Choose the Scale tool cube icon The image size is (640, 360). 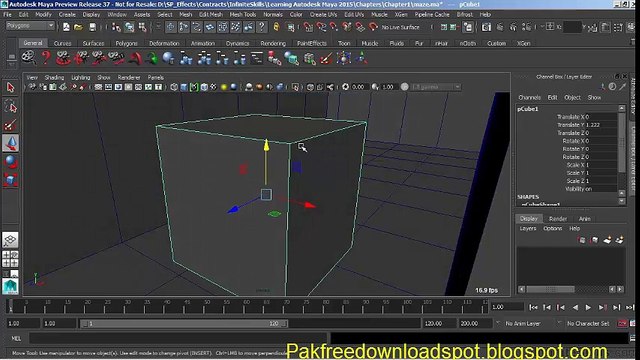pos(11,180)
